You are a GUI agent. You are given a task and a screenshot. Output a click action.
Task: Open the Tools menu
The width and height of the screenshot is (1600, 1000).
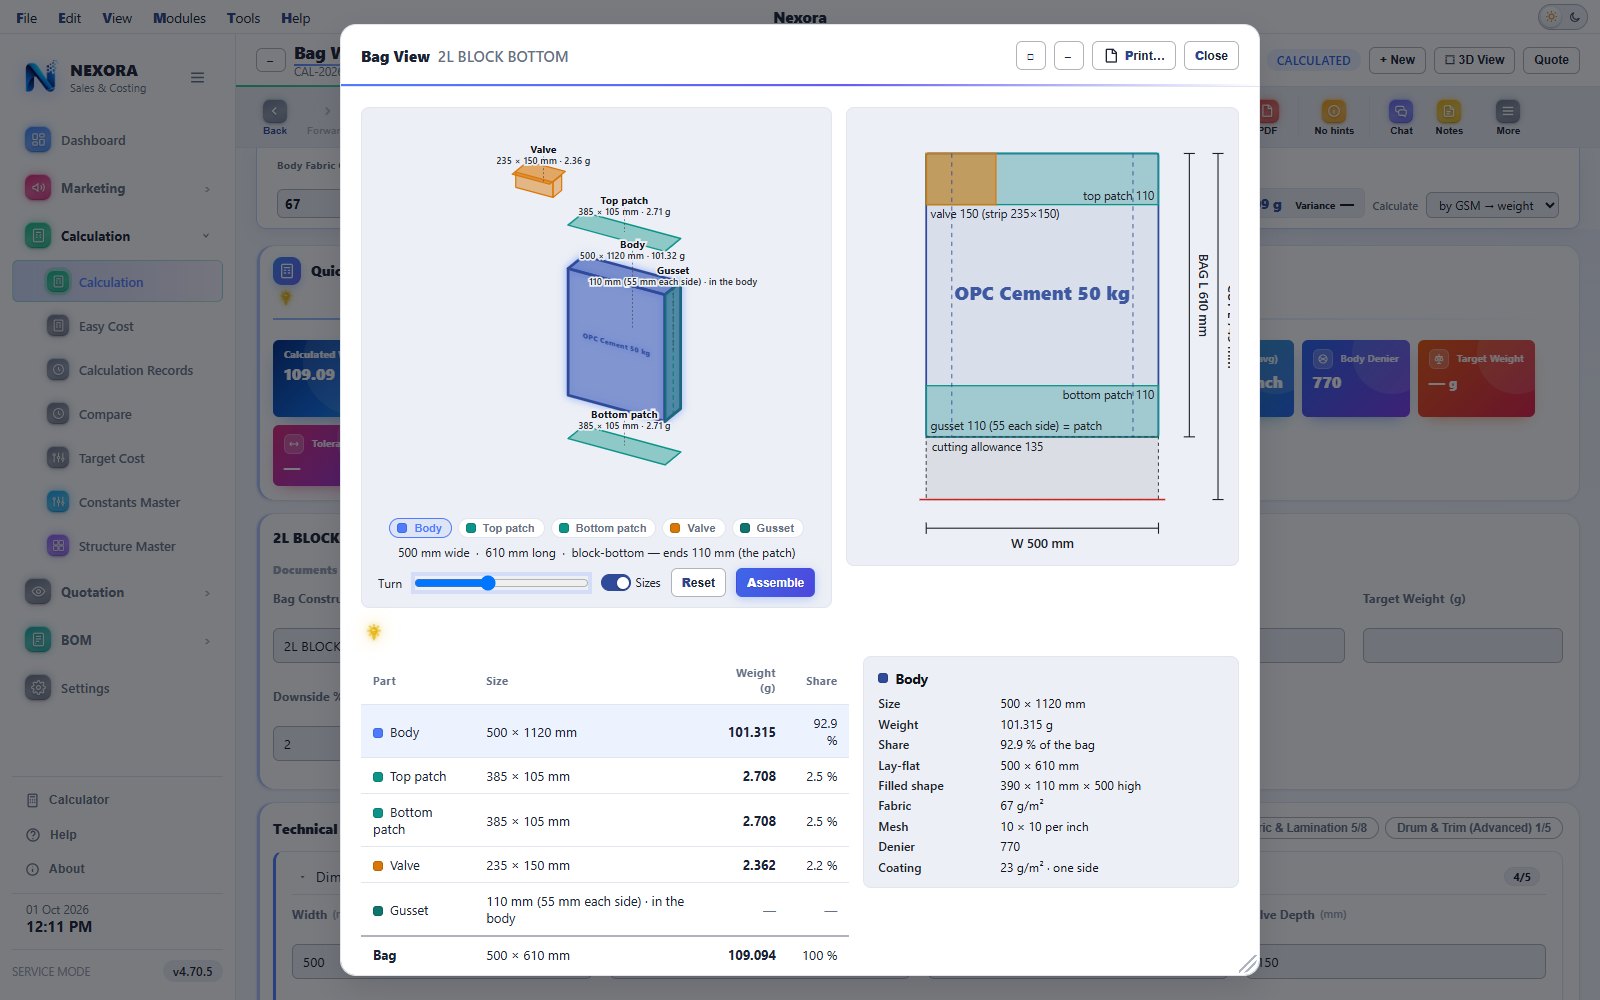click(x=243, y=18)
